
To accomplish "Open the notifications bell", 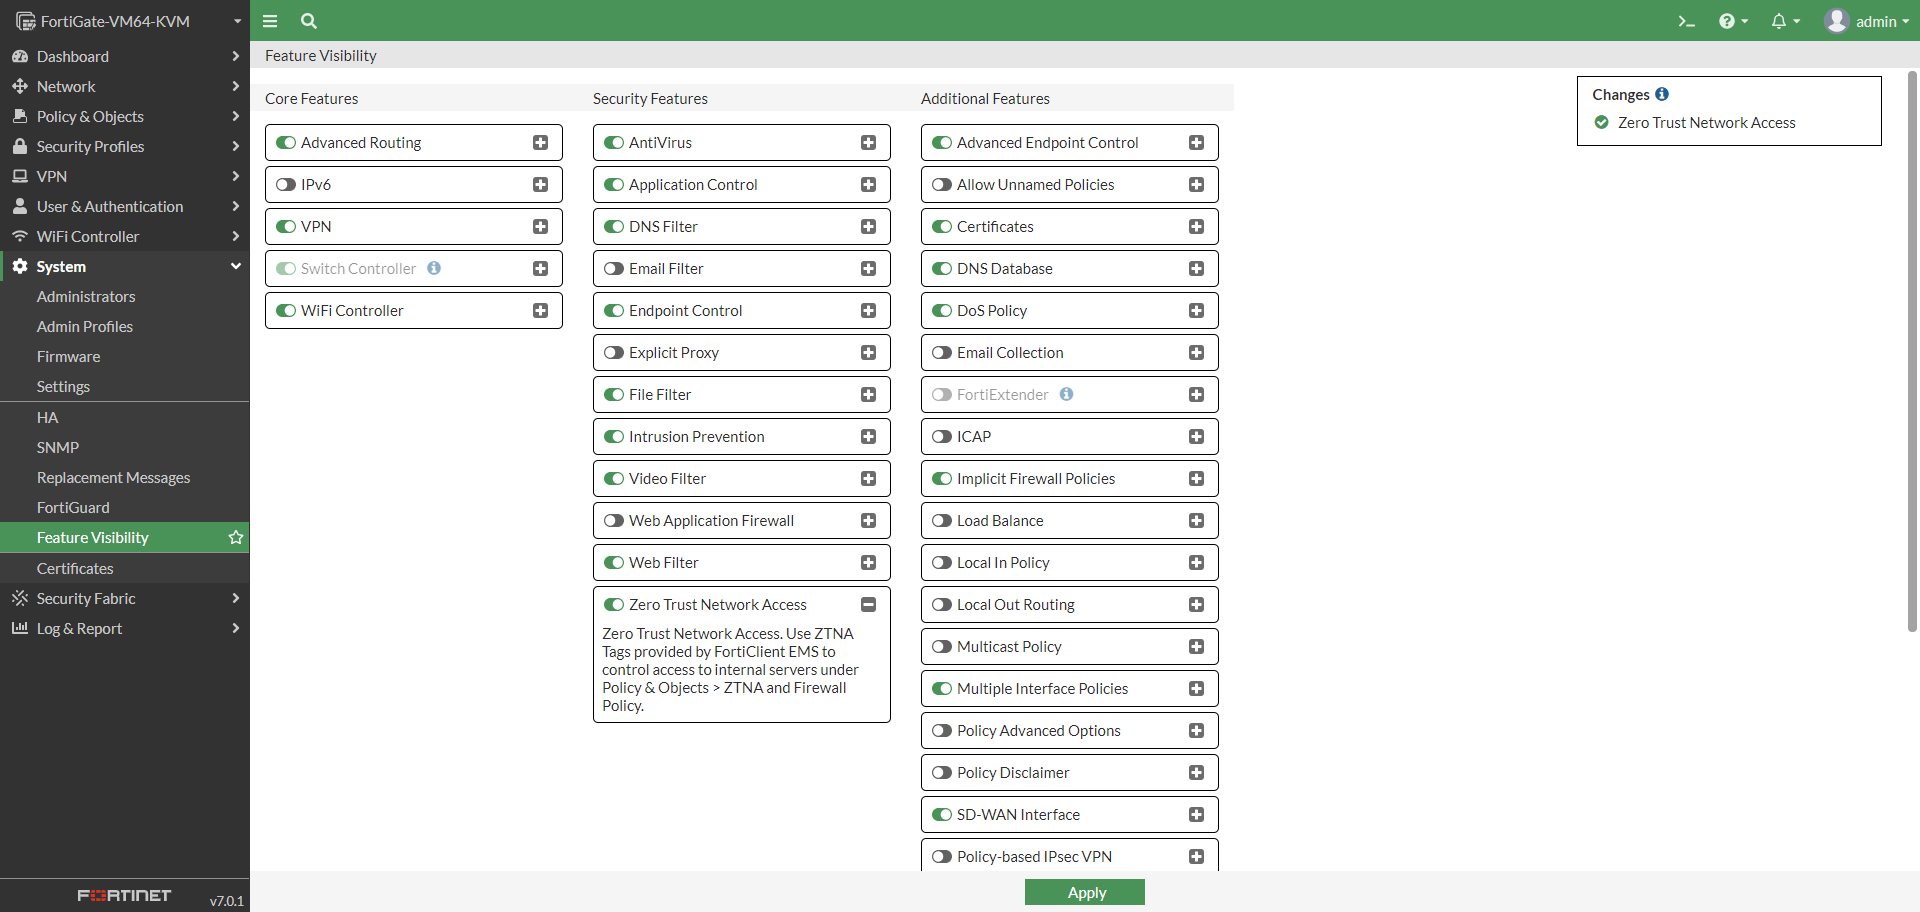I will (1785, 21).
